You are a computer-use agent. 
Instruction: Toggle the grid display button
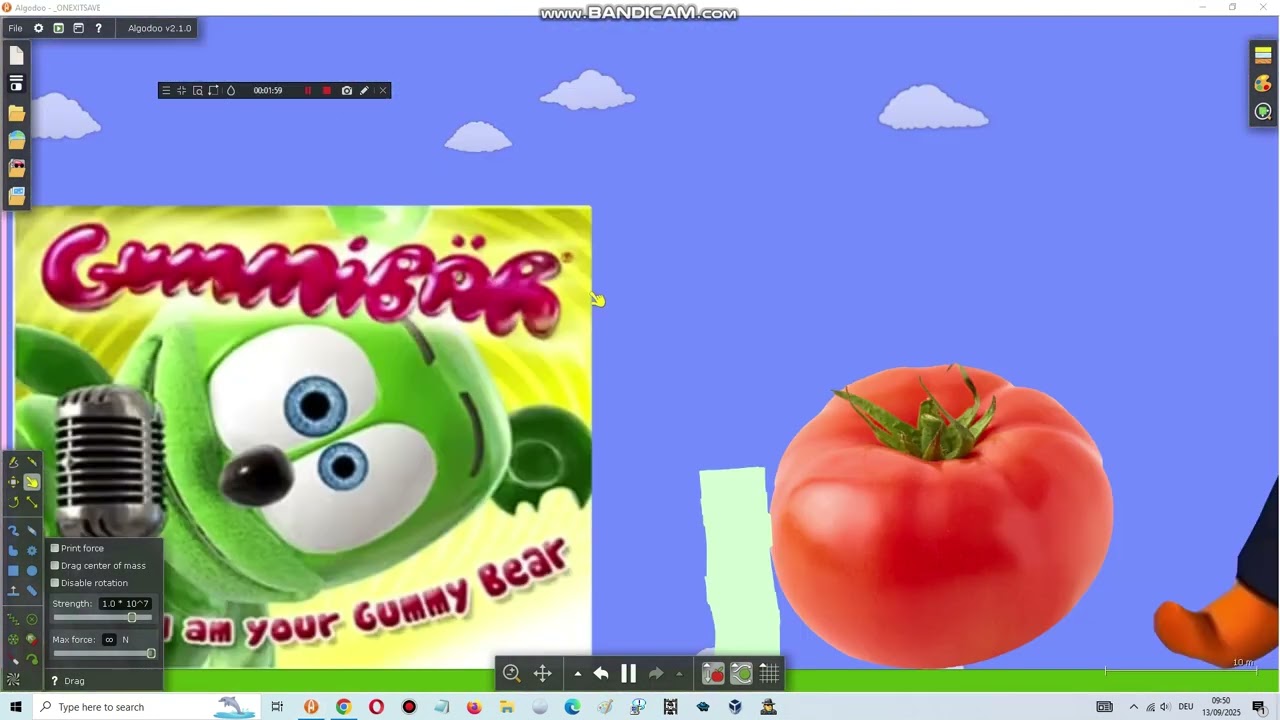coord(769,674)
